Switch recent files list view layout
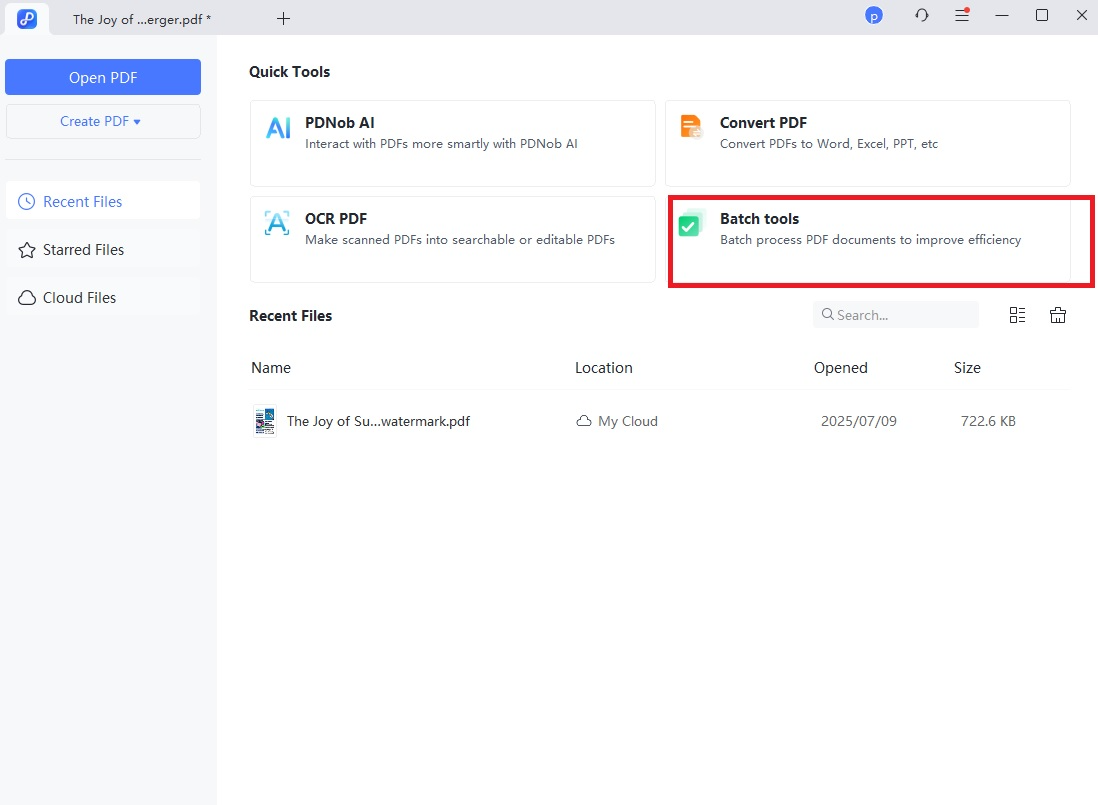1098x805 pixels. [1017, 315]
